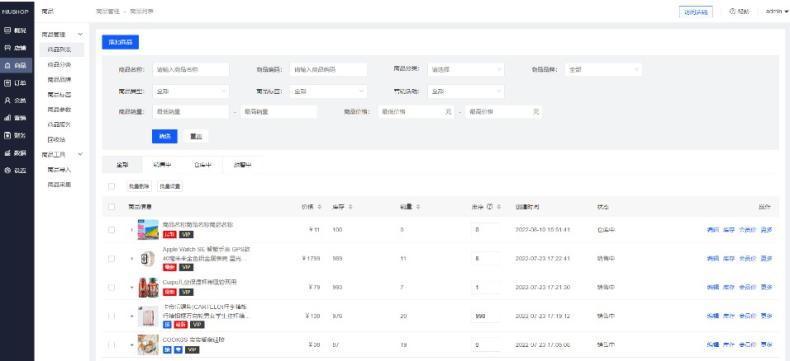The height and width of the screenshot is (361, 790).
Task: Open the product brand dropdown showing 全部
Action: [x=604, y=69]
